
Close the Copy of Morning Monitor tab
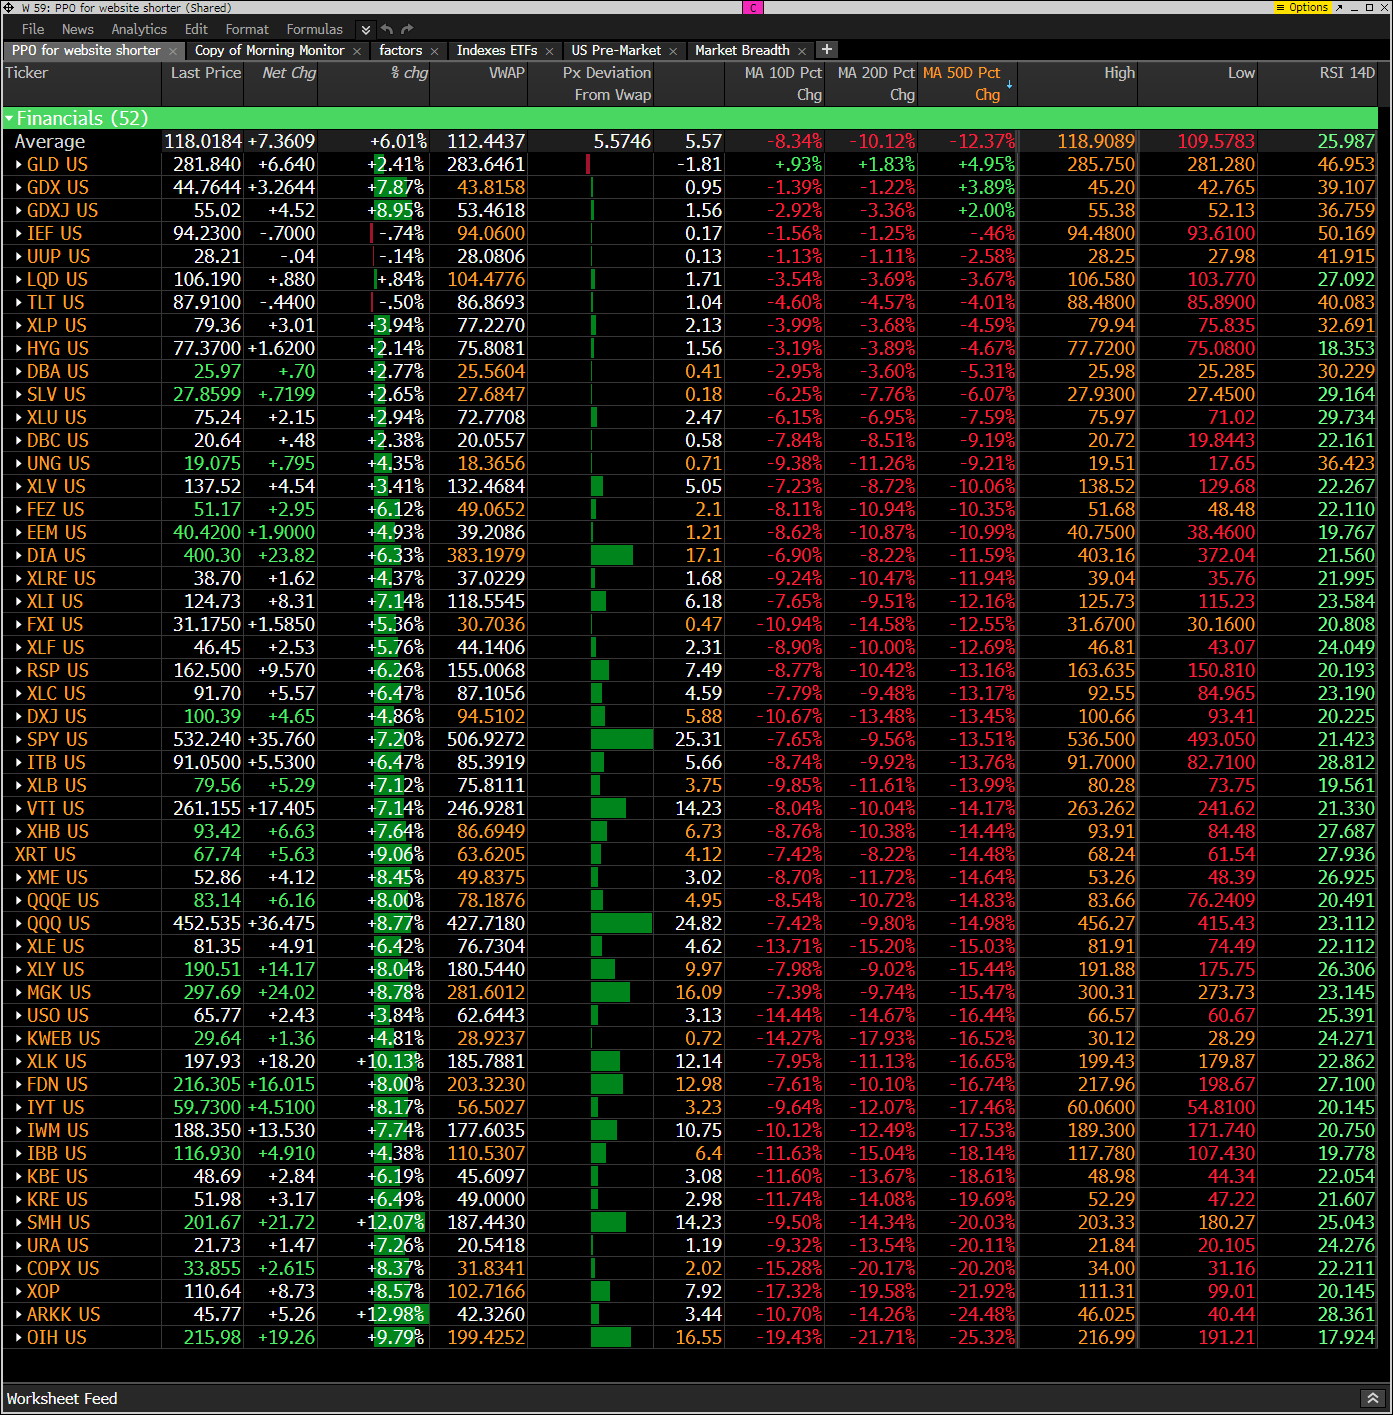[x=357, y=51]
